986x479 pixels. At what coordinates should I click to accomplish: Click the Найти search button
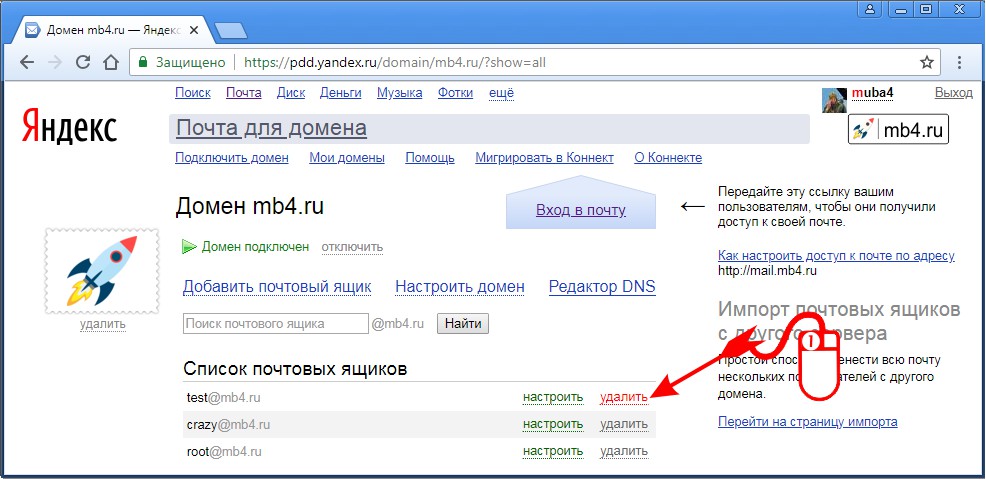point(463,324)
